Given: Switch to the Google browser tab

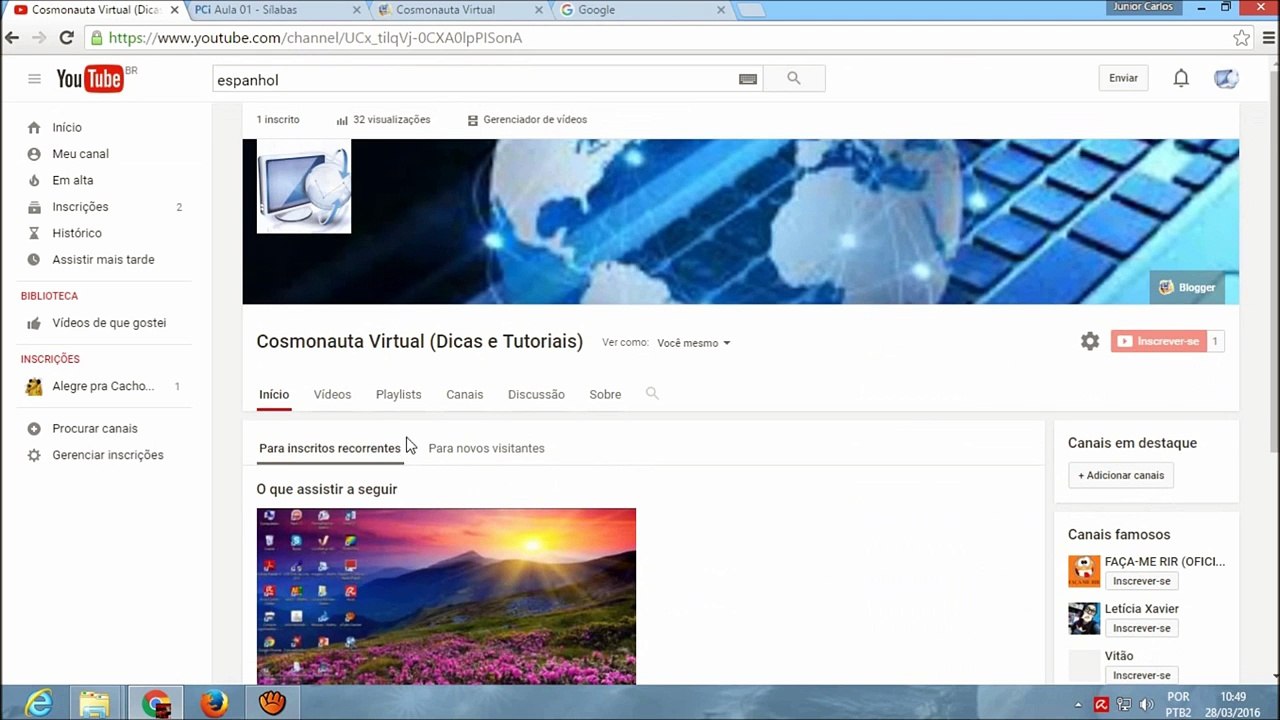Looking at the screenshot, I should pos(640,10).
